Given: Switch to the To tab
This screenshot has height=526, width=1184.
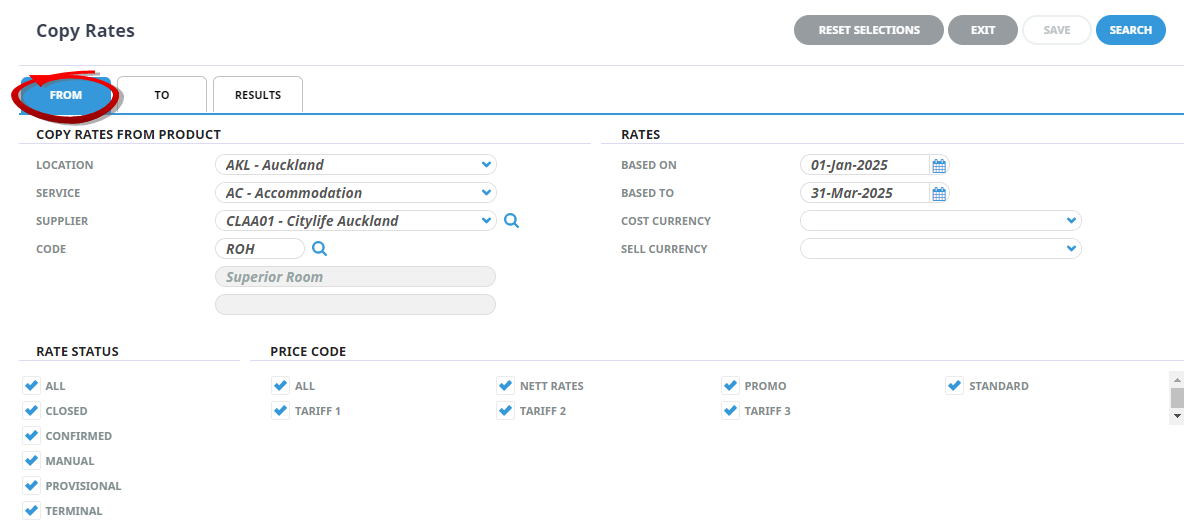Looking at the screenshot, I should click(162, 95).
